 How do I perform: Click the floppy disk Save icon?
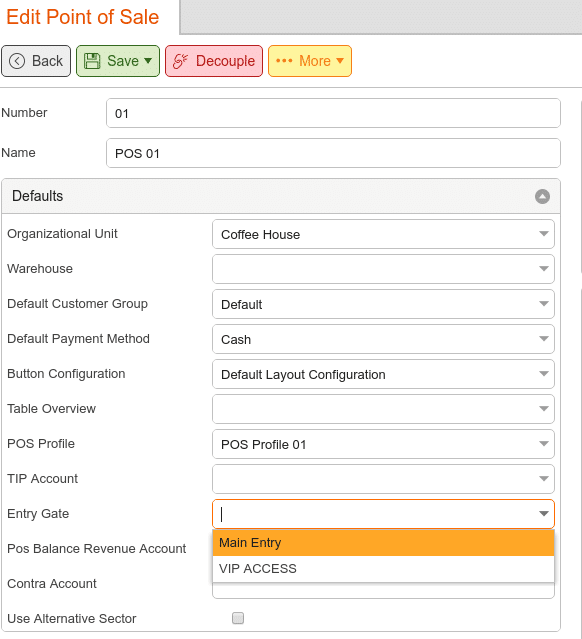[x=92, y=61]
